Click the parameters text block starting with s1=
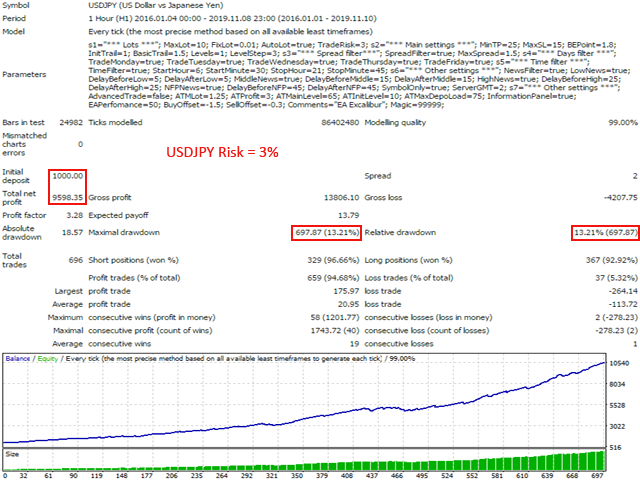The height and width of the screenshot is (480, 640). 359,75
